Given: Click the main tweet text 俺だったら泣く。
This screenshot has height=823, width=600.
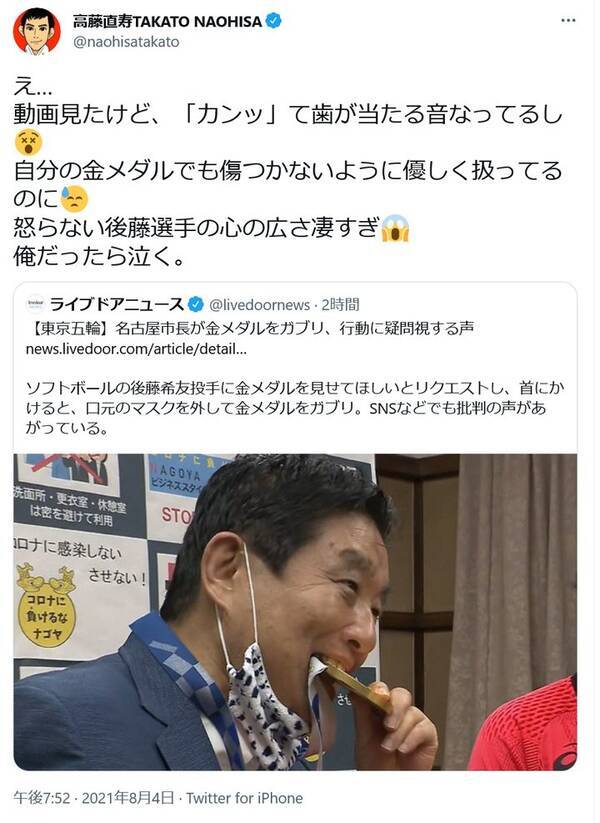Looking at the screenshot, I should [99, 257].
